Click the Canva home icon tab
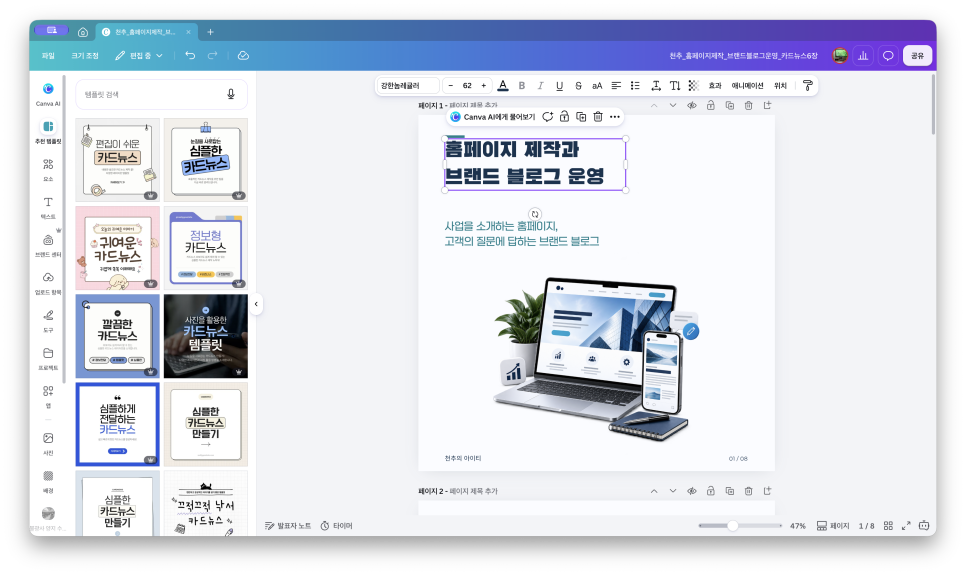This screenshot has height=575, width=966. (x=83, y=32)
